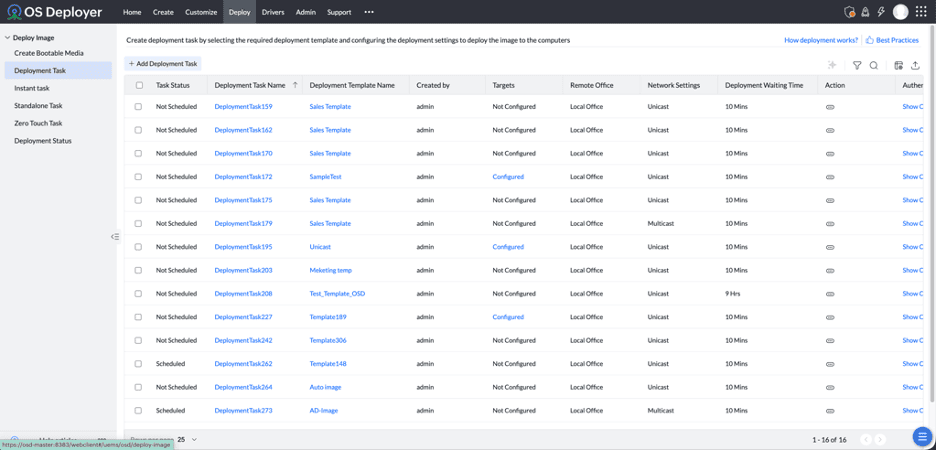Open the Customize menu
936x450 pixels.
tap(201, 12)
